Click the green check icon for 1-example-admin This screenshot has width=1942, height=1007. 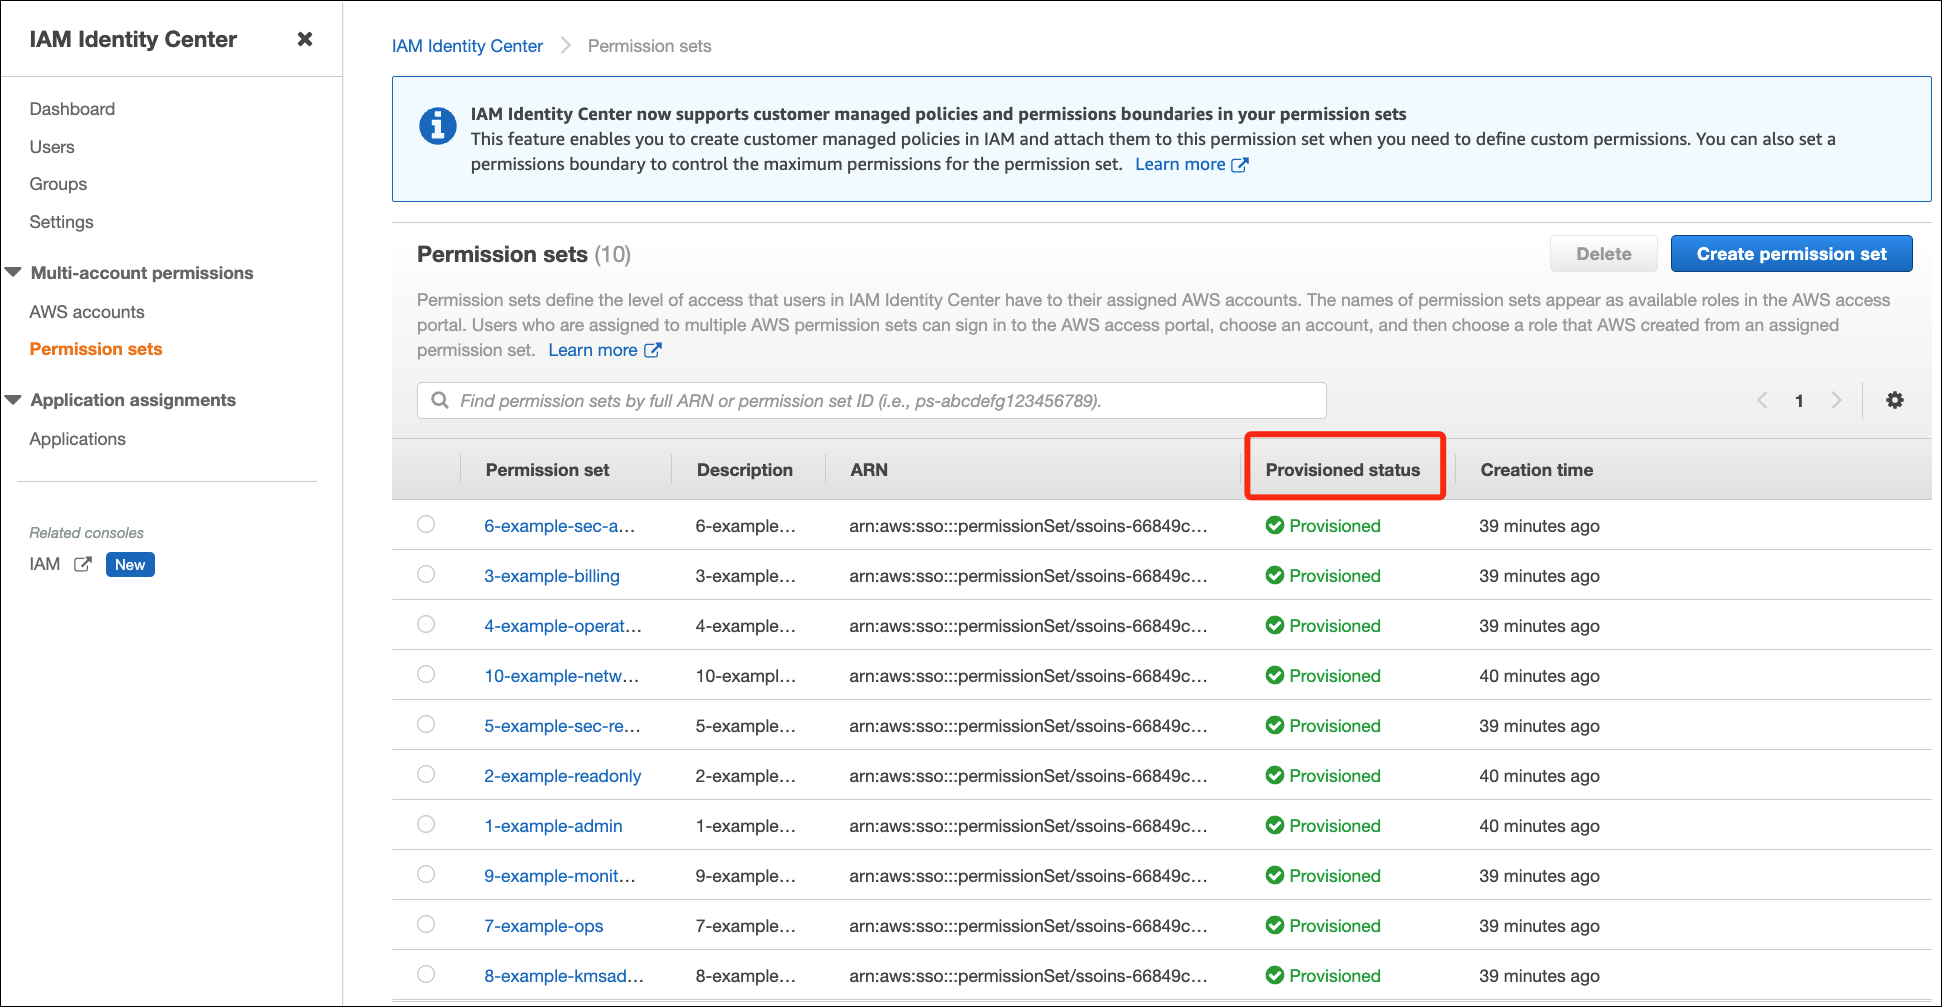pos(1274,825)
